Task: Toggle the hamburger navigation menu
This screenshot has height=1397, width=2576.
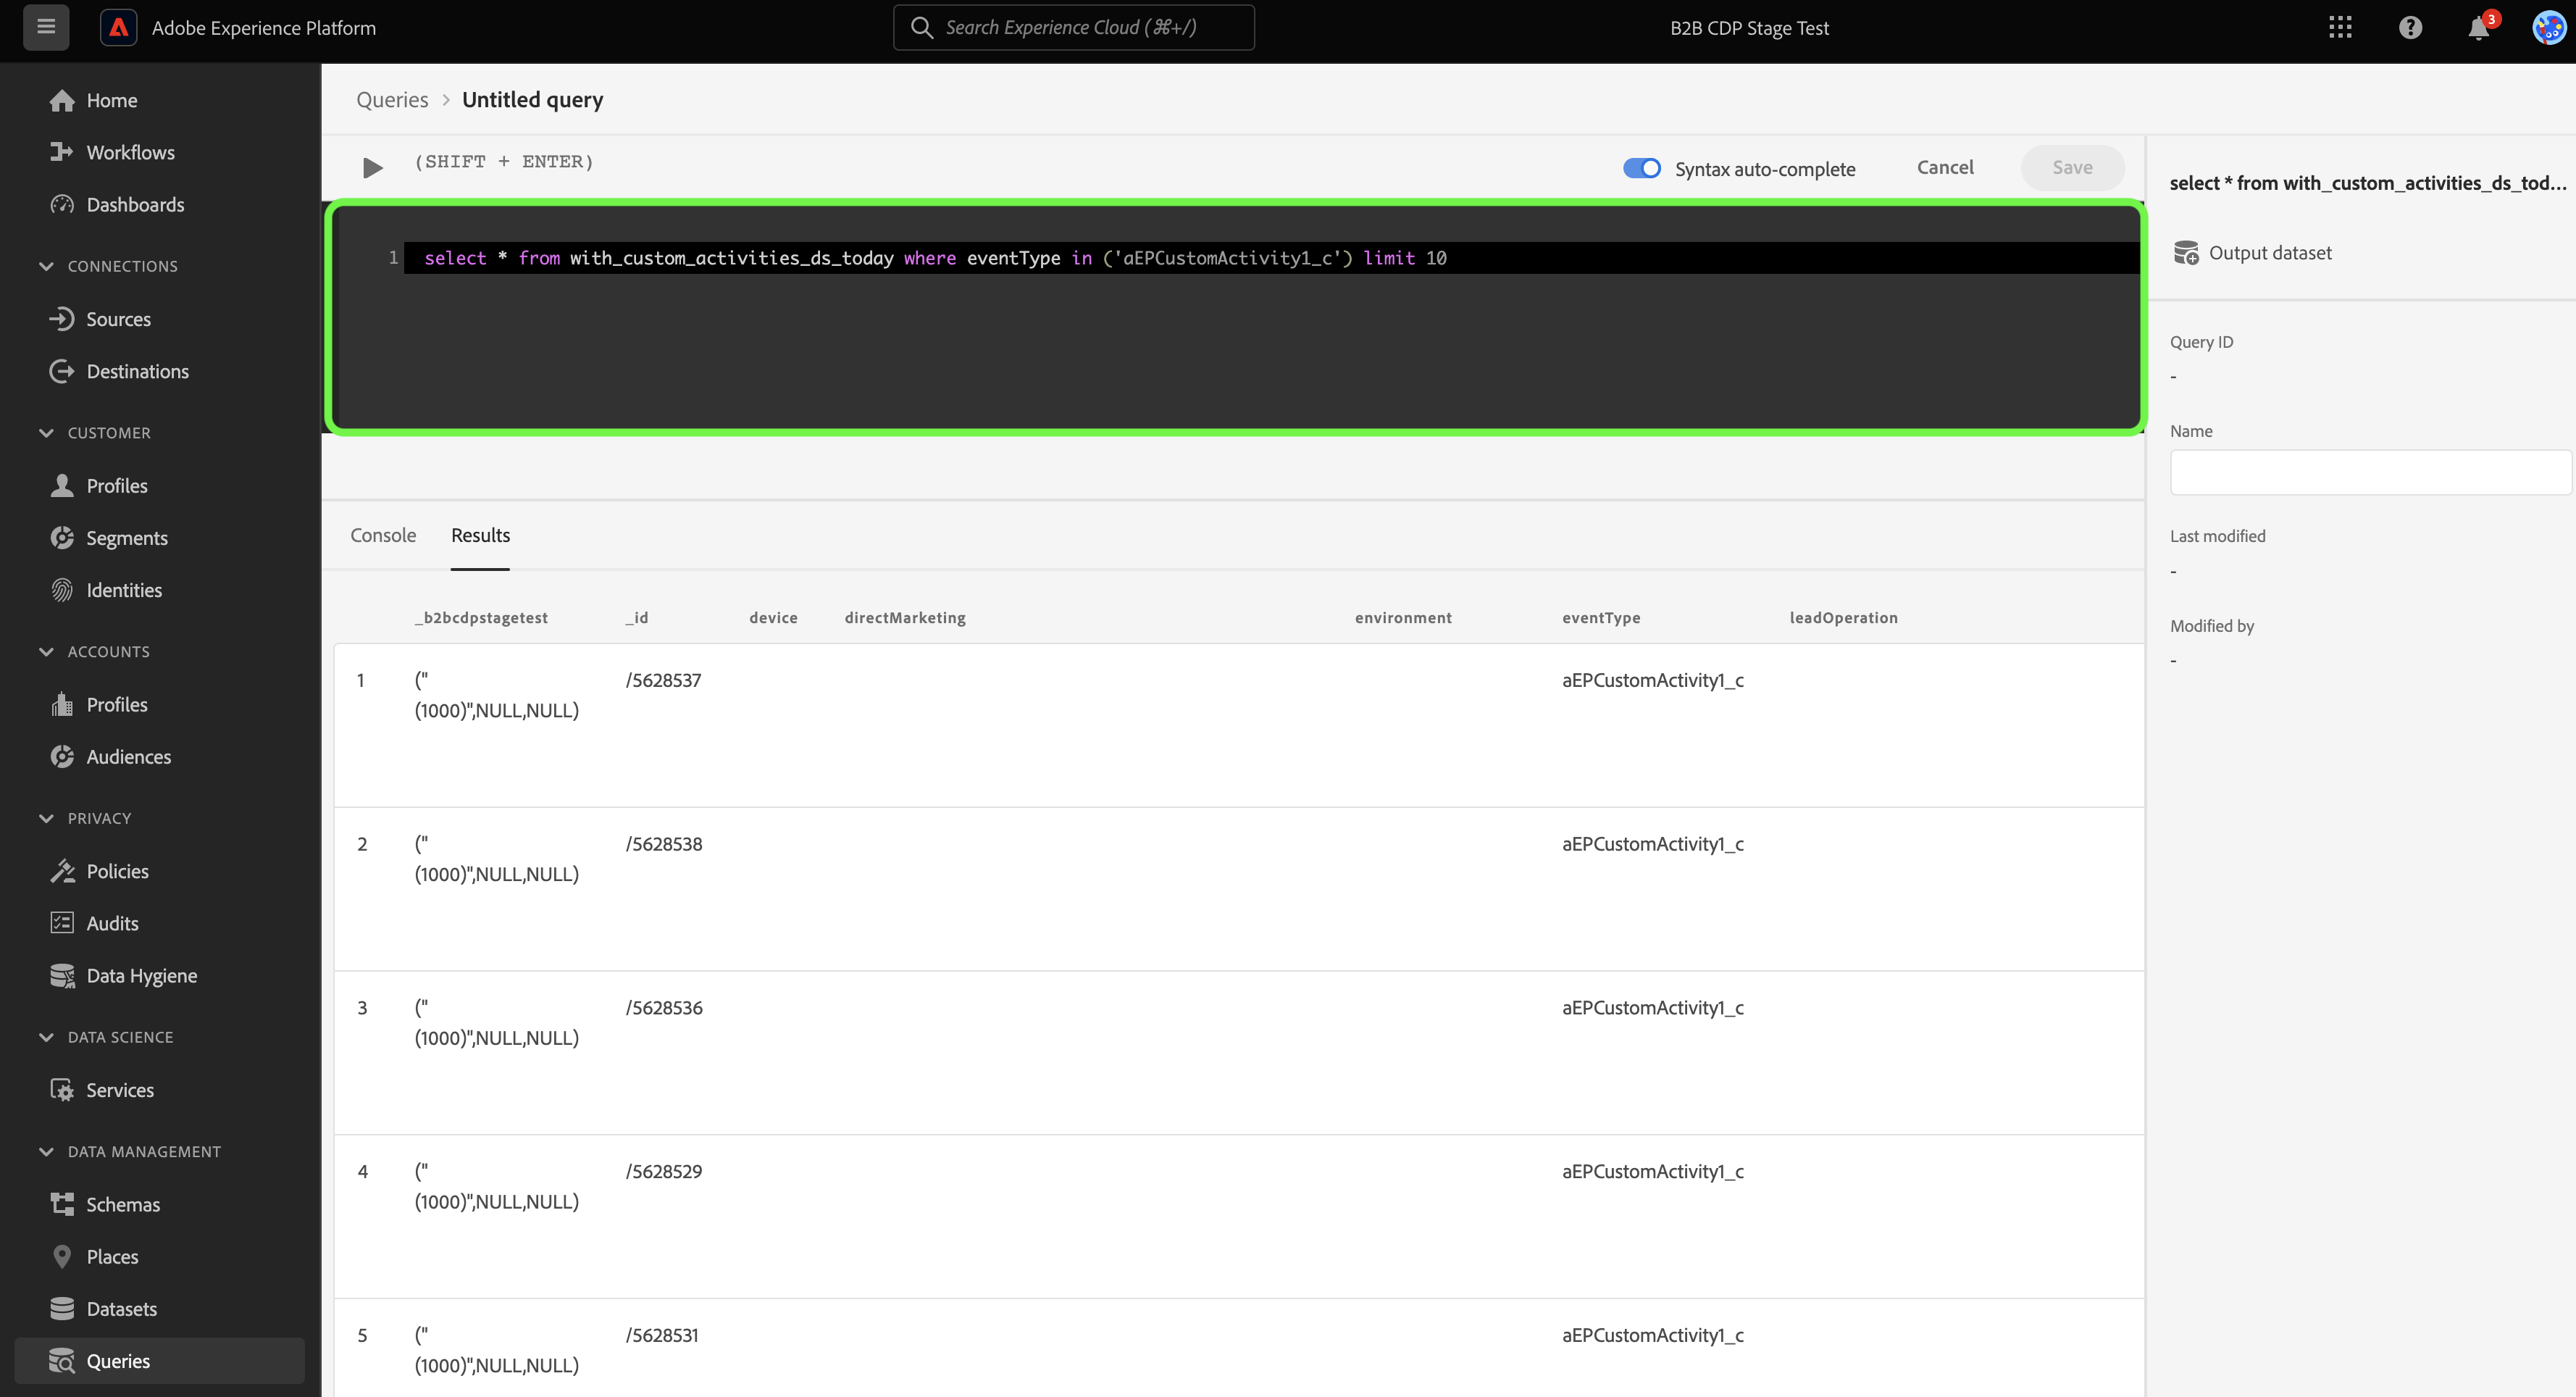Action: pos(46,27)
